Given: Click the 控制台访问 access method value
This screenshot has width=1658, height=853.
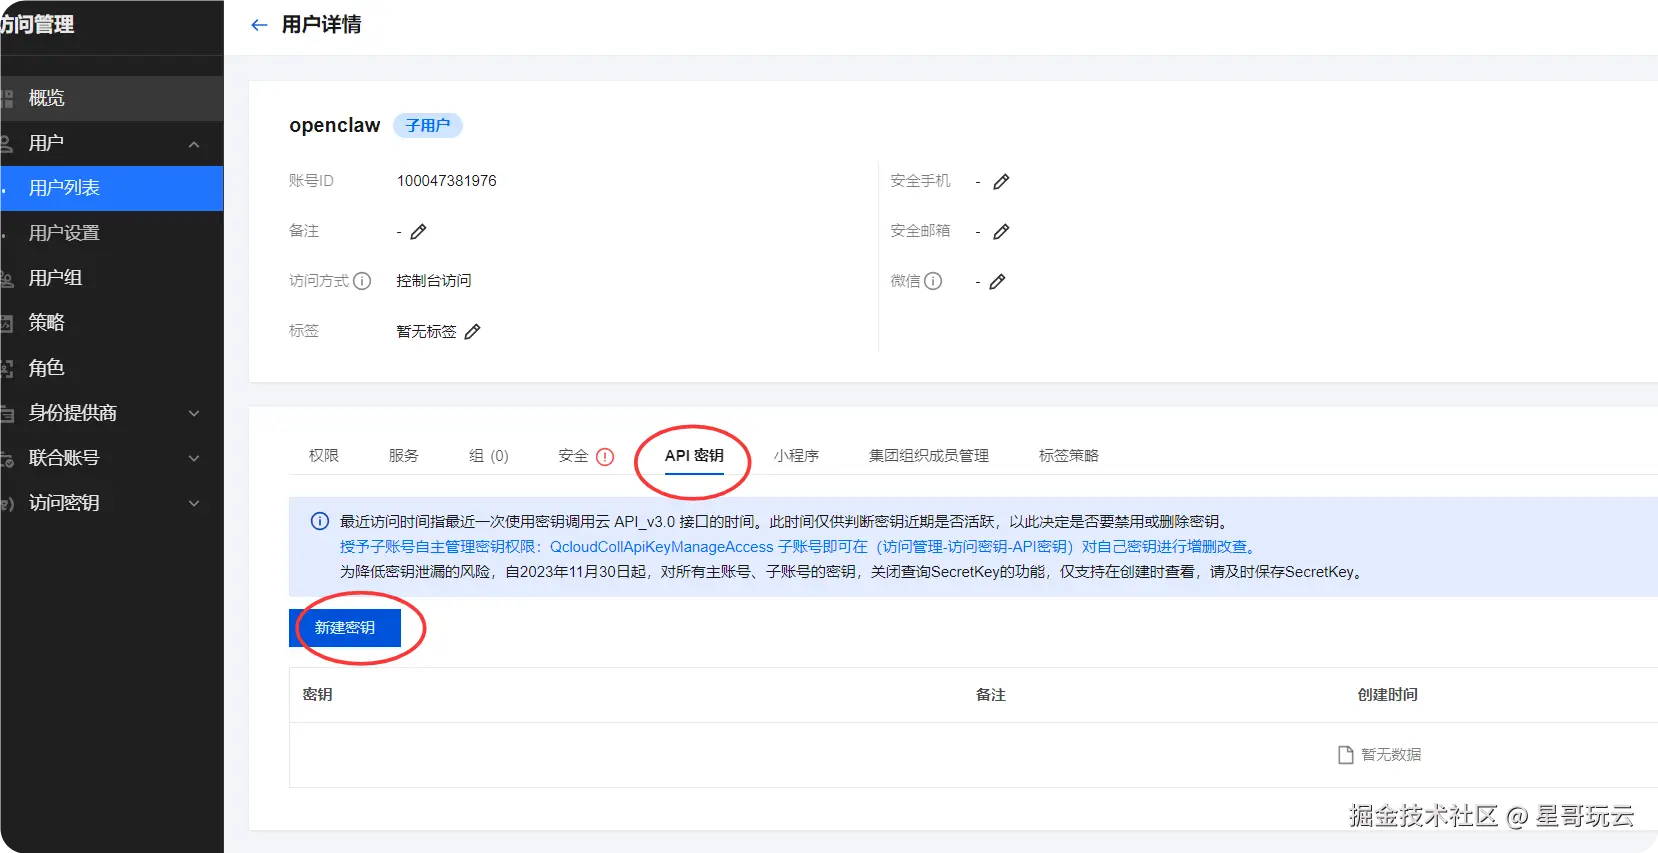Looking at the screenshot, I should click(x=434, y=281).
